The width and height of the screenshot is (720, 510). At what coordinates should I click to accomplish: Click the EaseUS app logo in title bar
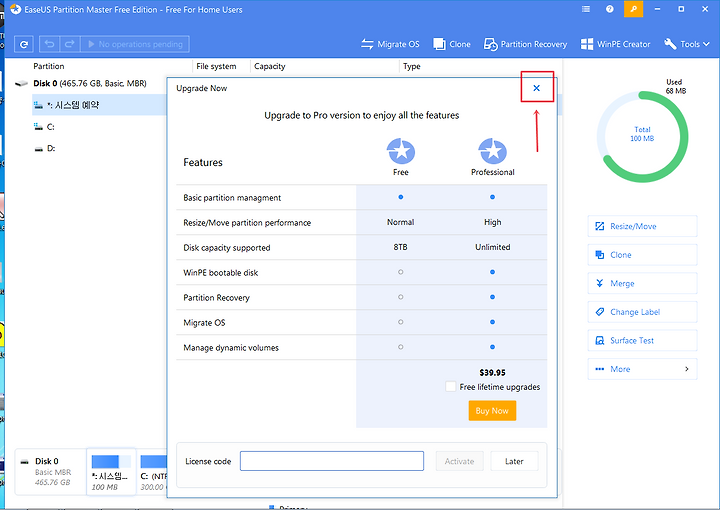[x=15, y=9]
